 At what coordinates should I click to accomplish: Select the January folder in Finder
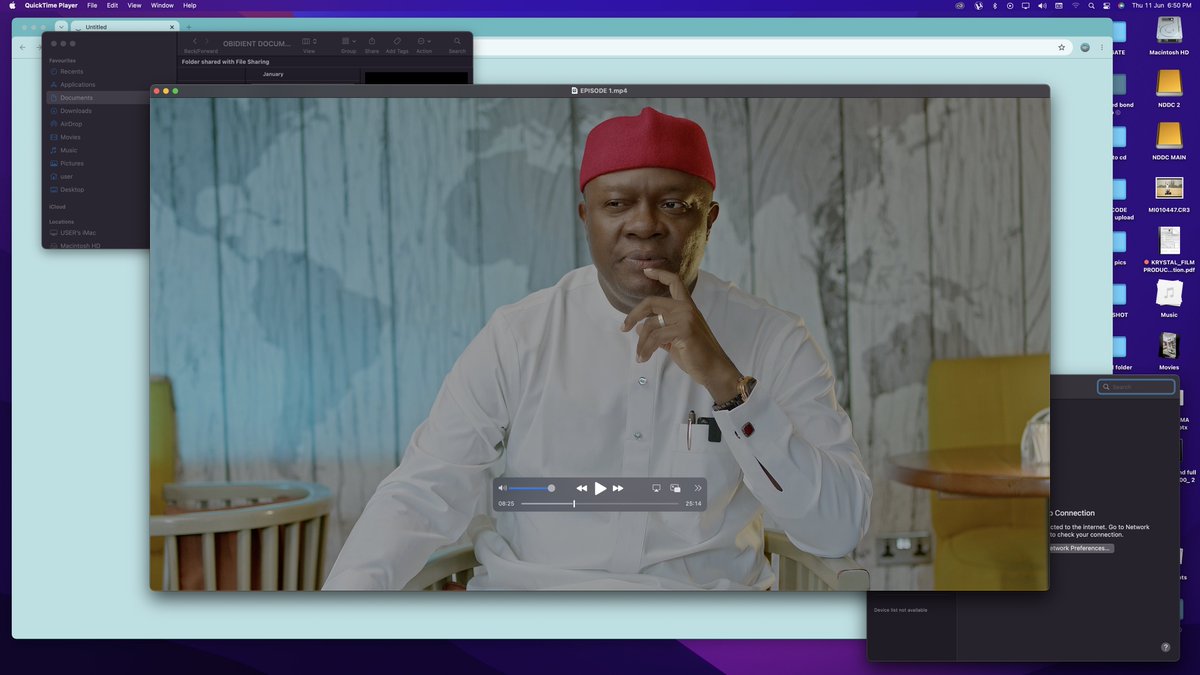click(273, 74)
